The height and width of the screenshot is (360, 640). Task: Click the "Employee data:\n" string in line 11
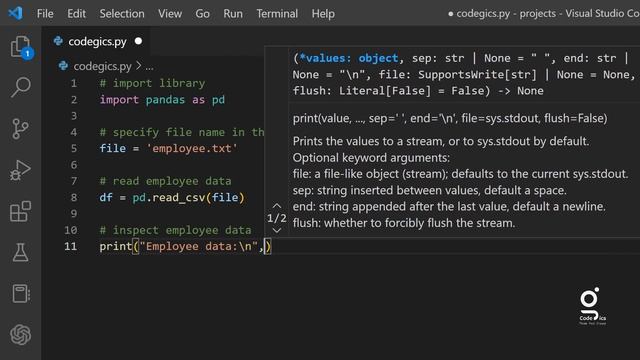coord(199,247)
